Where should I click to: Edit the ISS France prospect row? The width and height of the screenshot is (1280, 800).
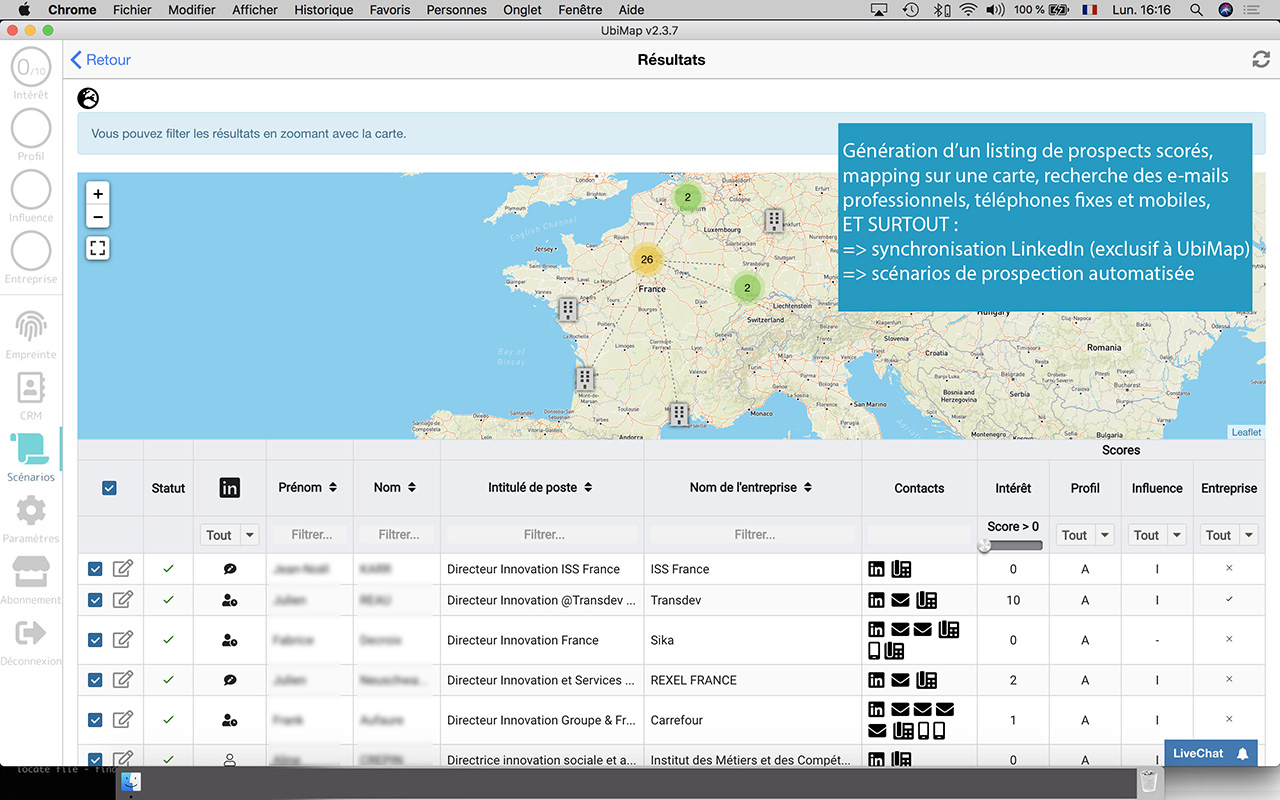[123, 569]
